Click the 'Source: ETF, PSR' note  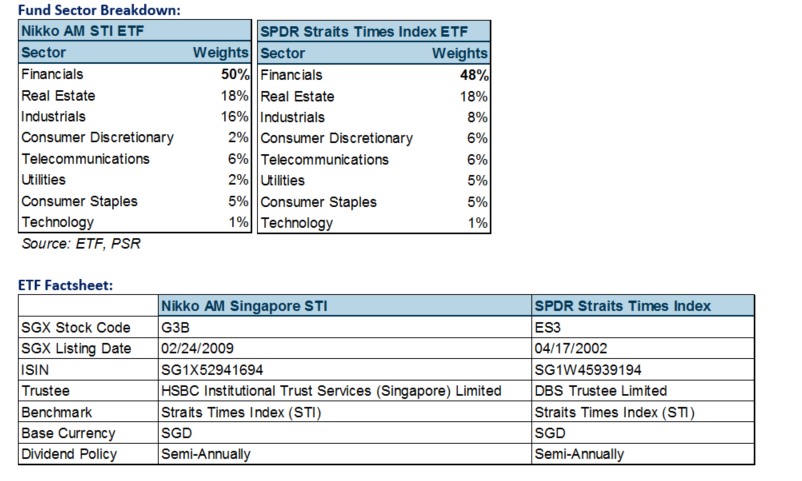coord(81,244)
